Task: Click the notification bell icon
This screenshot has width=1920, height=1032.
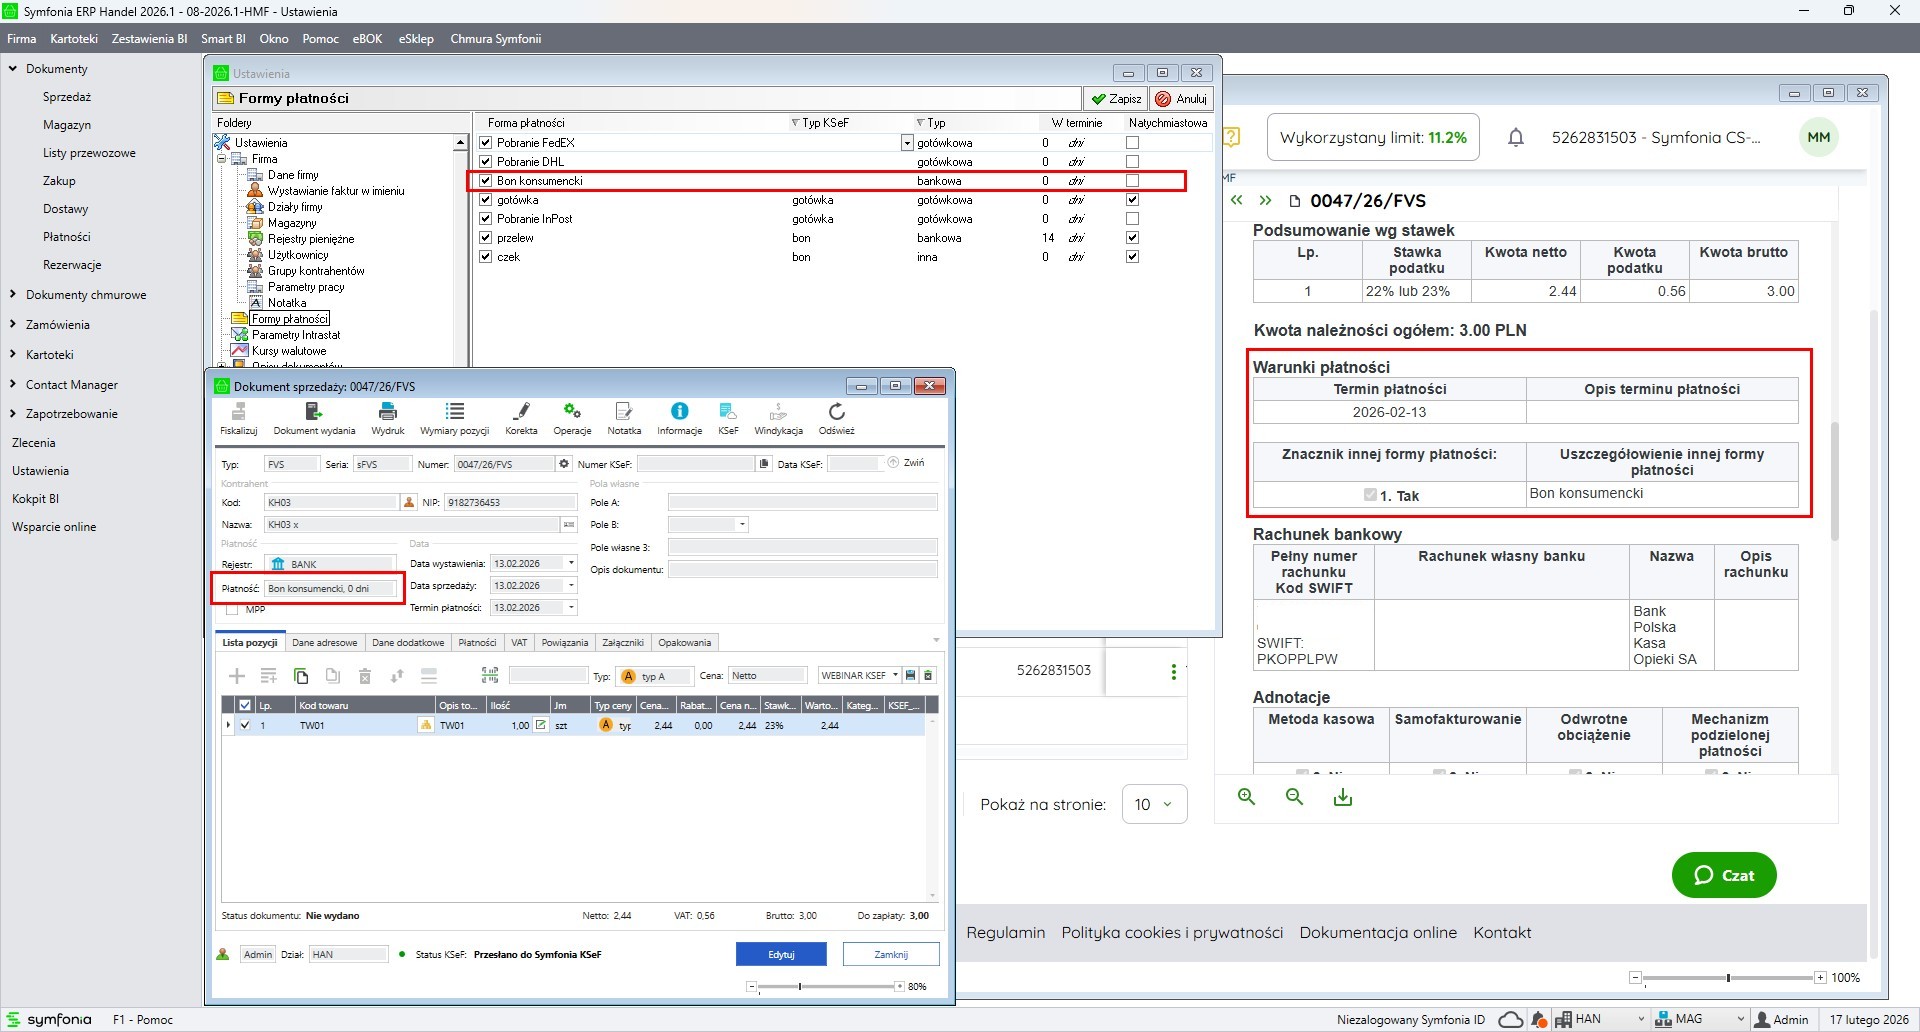Action: pos(1516,138)
